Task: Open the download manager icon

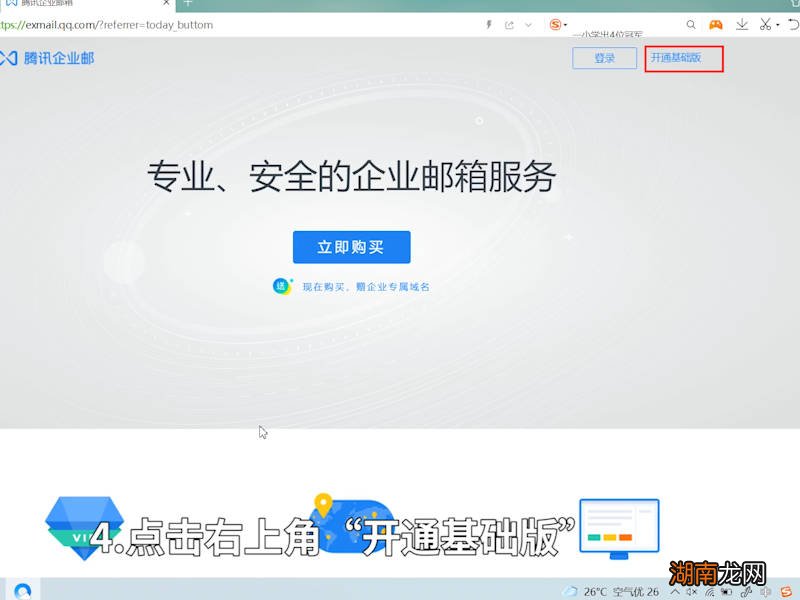Action: pos(742,24)
